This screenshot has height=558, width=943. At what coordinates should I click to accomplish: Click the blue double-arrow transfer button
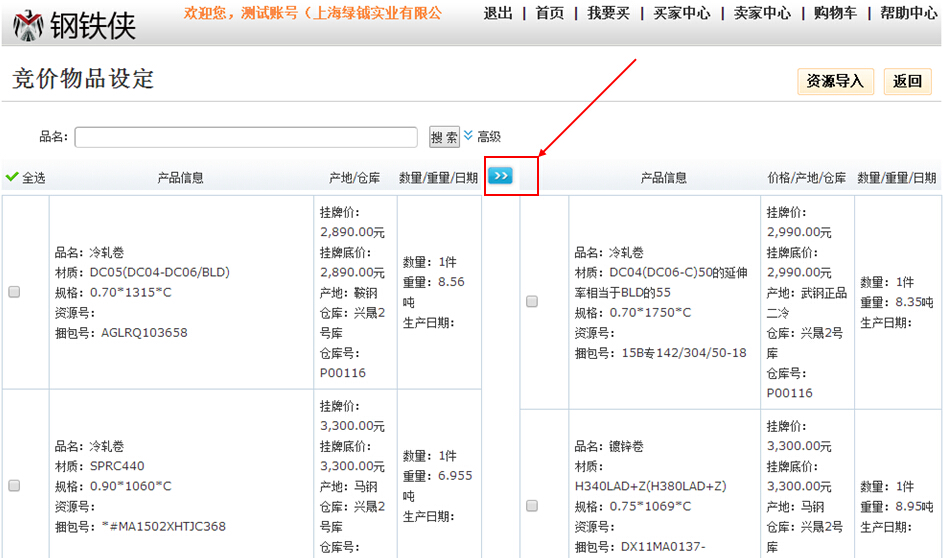click(x=501, y=176)
